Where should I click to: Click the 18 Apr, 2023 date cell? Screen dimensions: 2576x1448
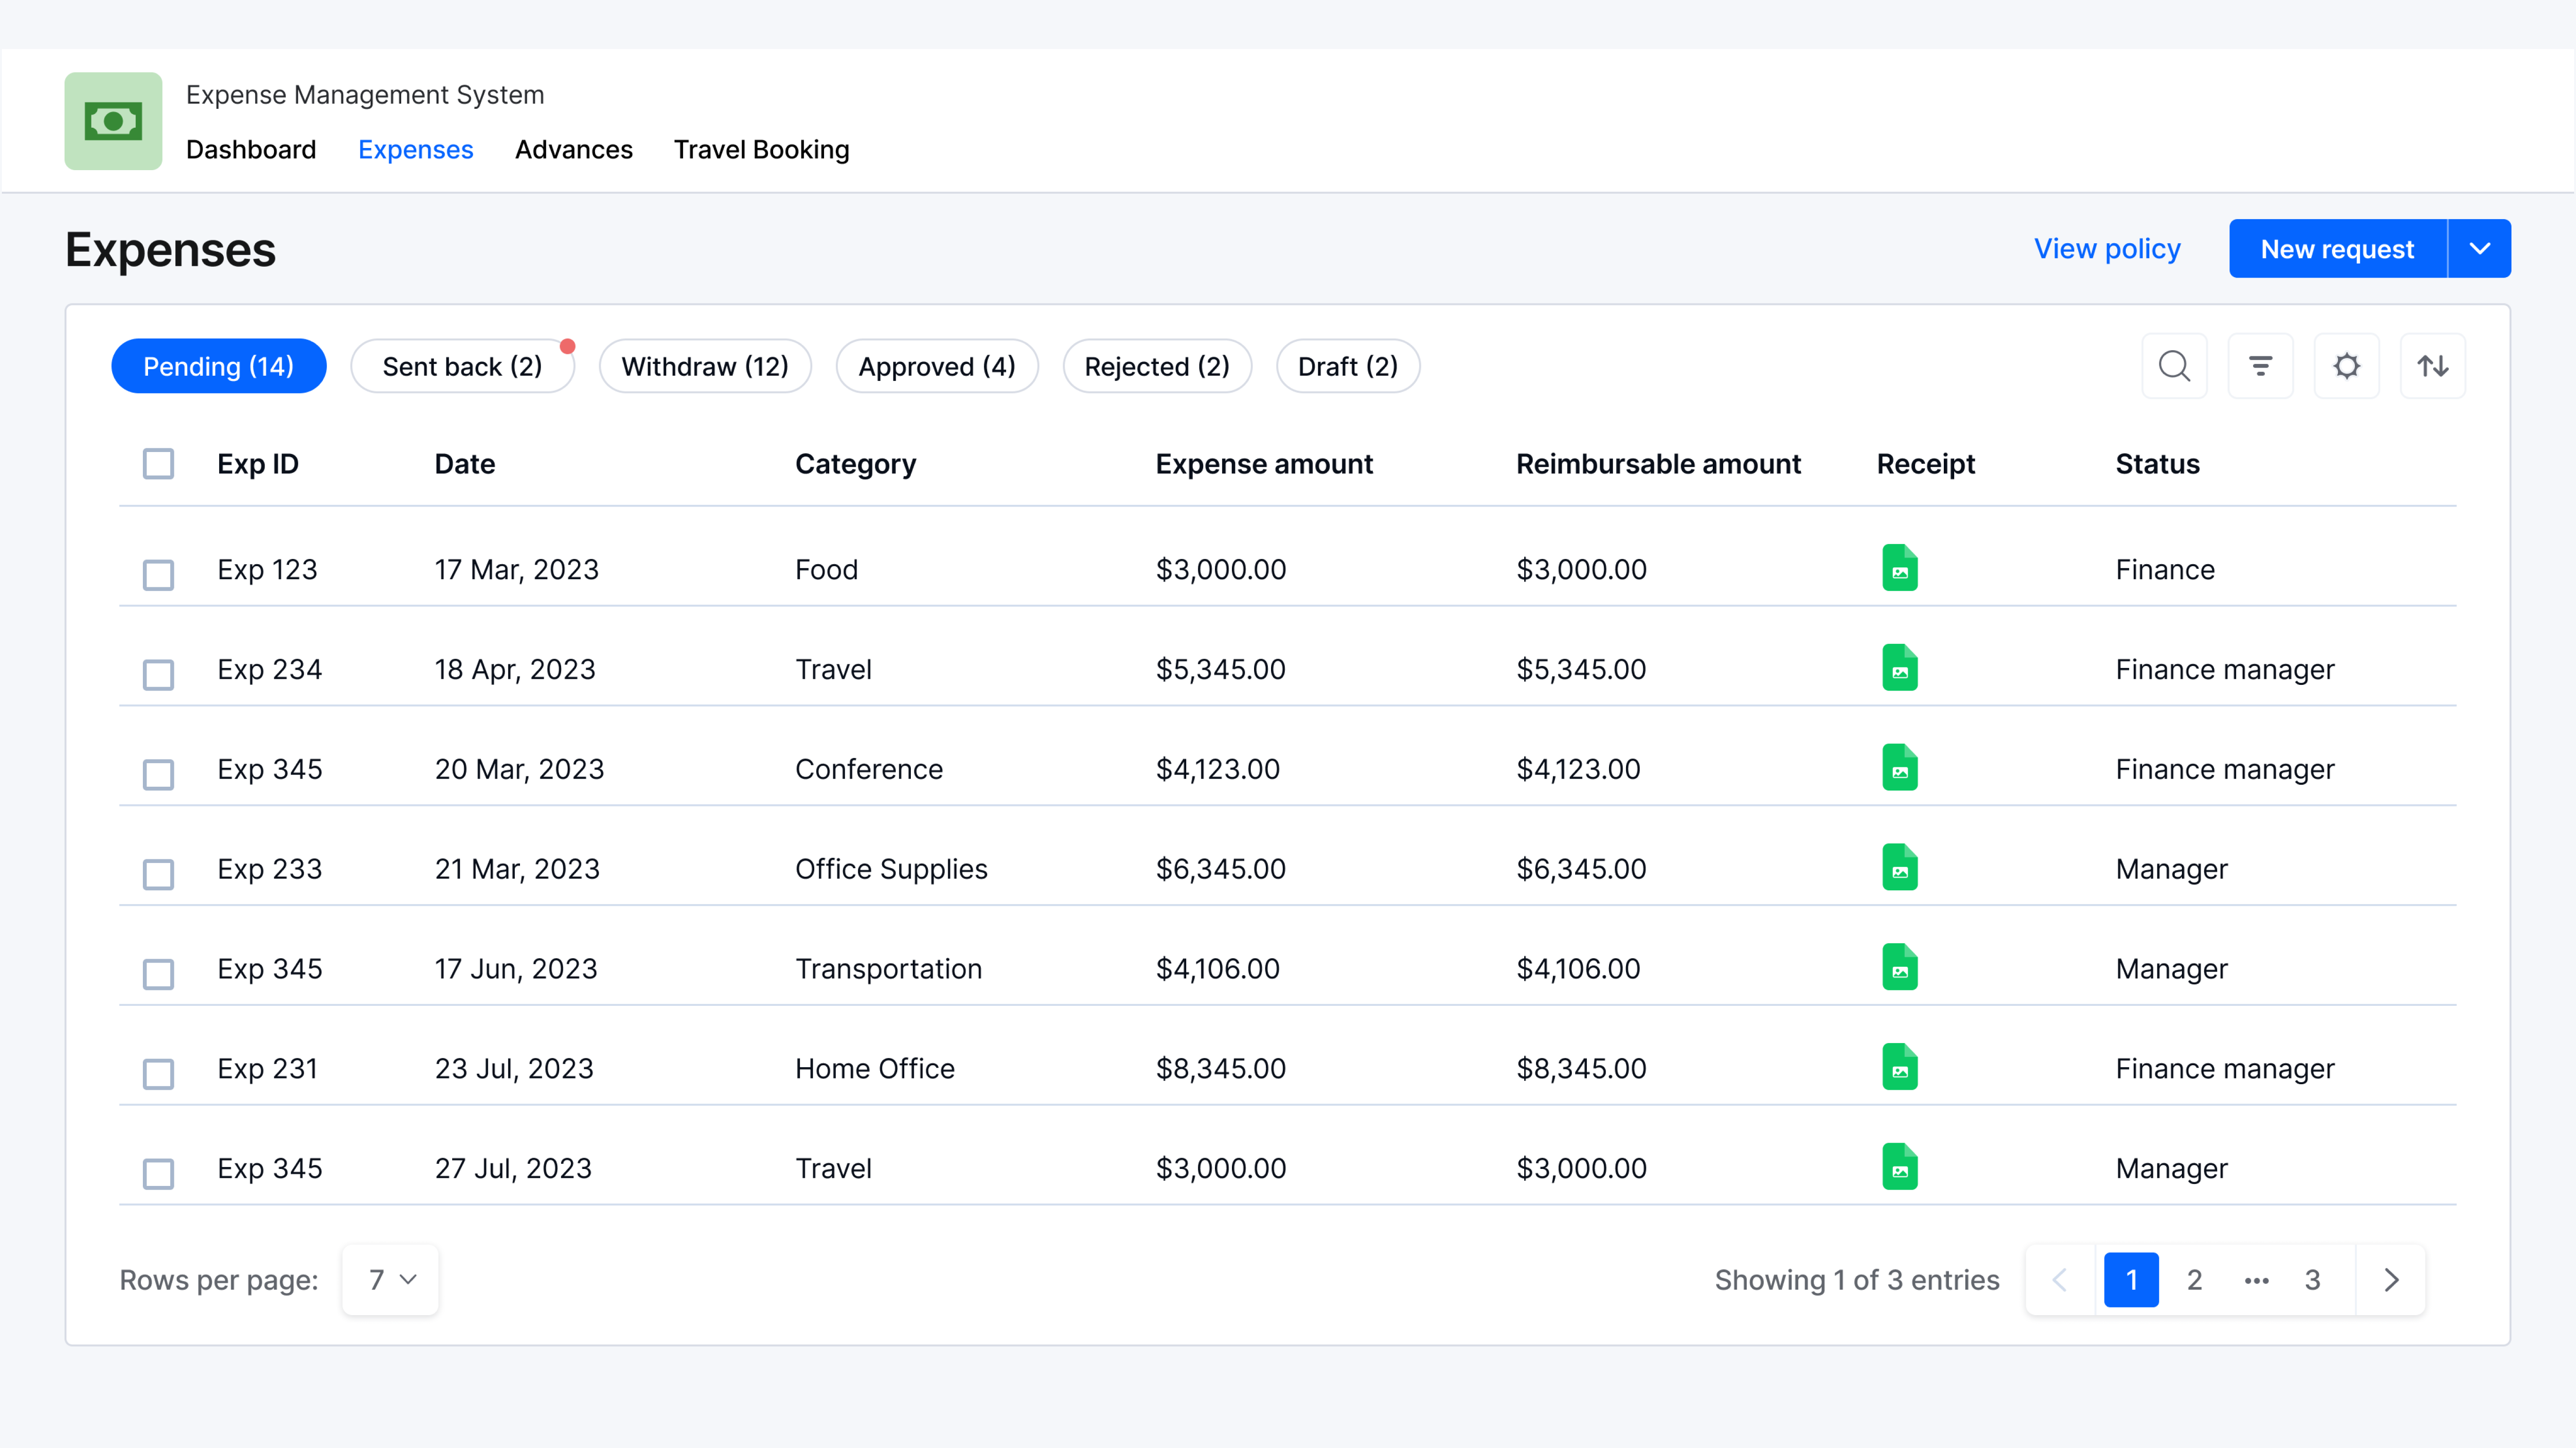click(515, 669)
